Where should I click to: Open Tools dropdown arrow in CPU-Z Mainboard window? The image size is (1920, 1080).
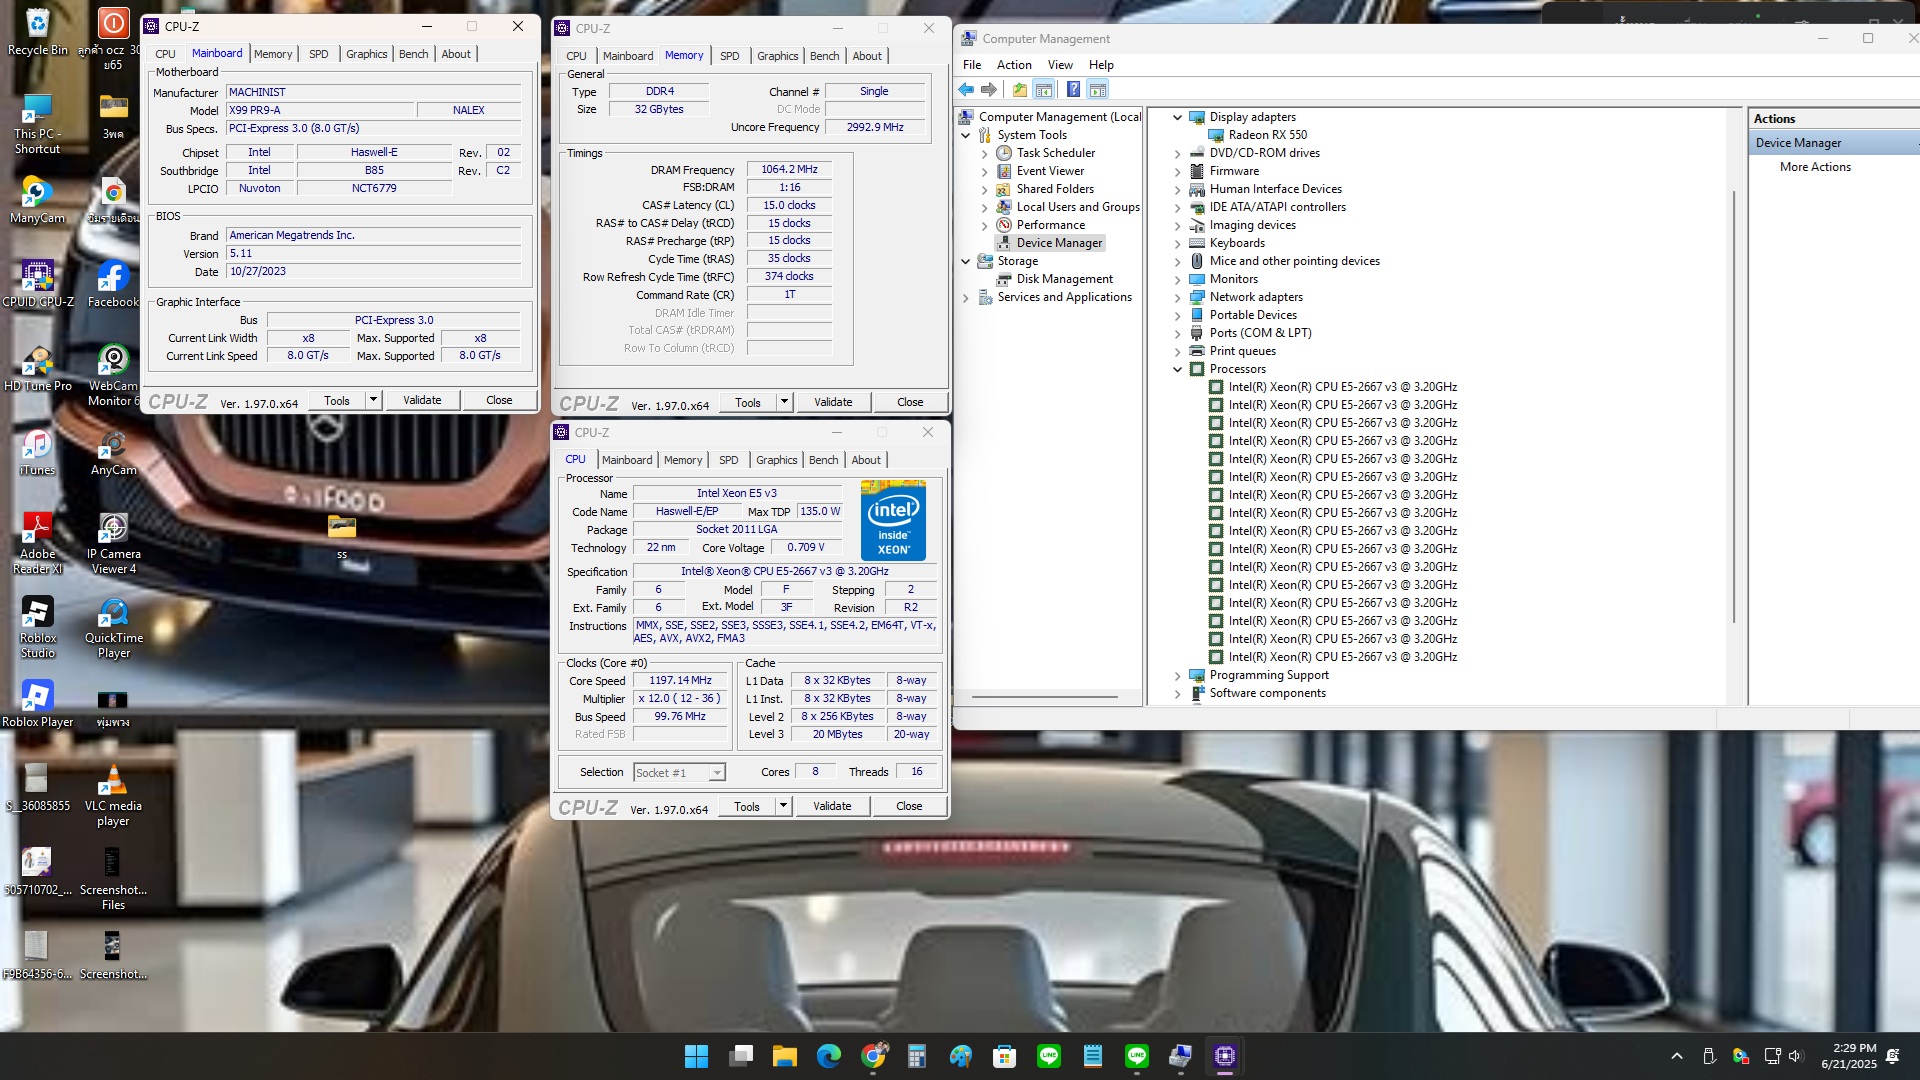tap(373, 400)
